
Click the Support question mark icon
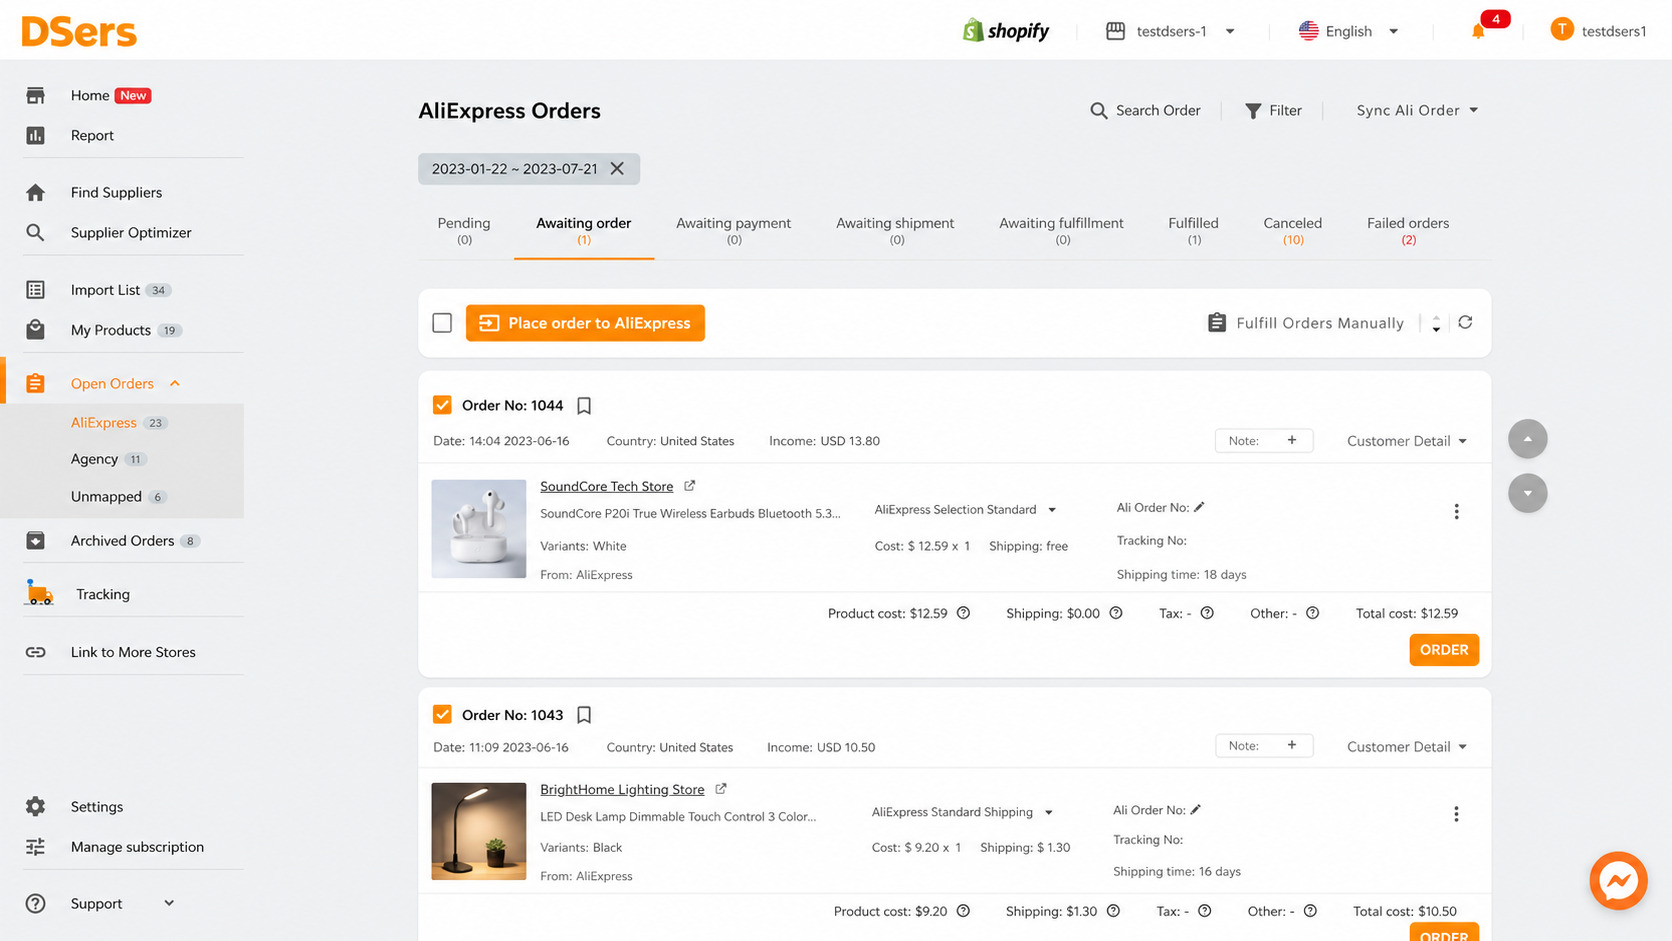35,903
